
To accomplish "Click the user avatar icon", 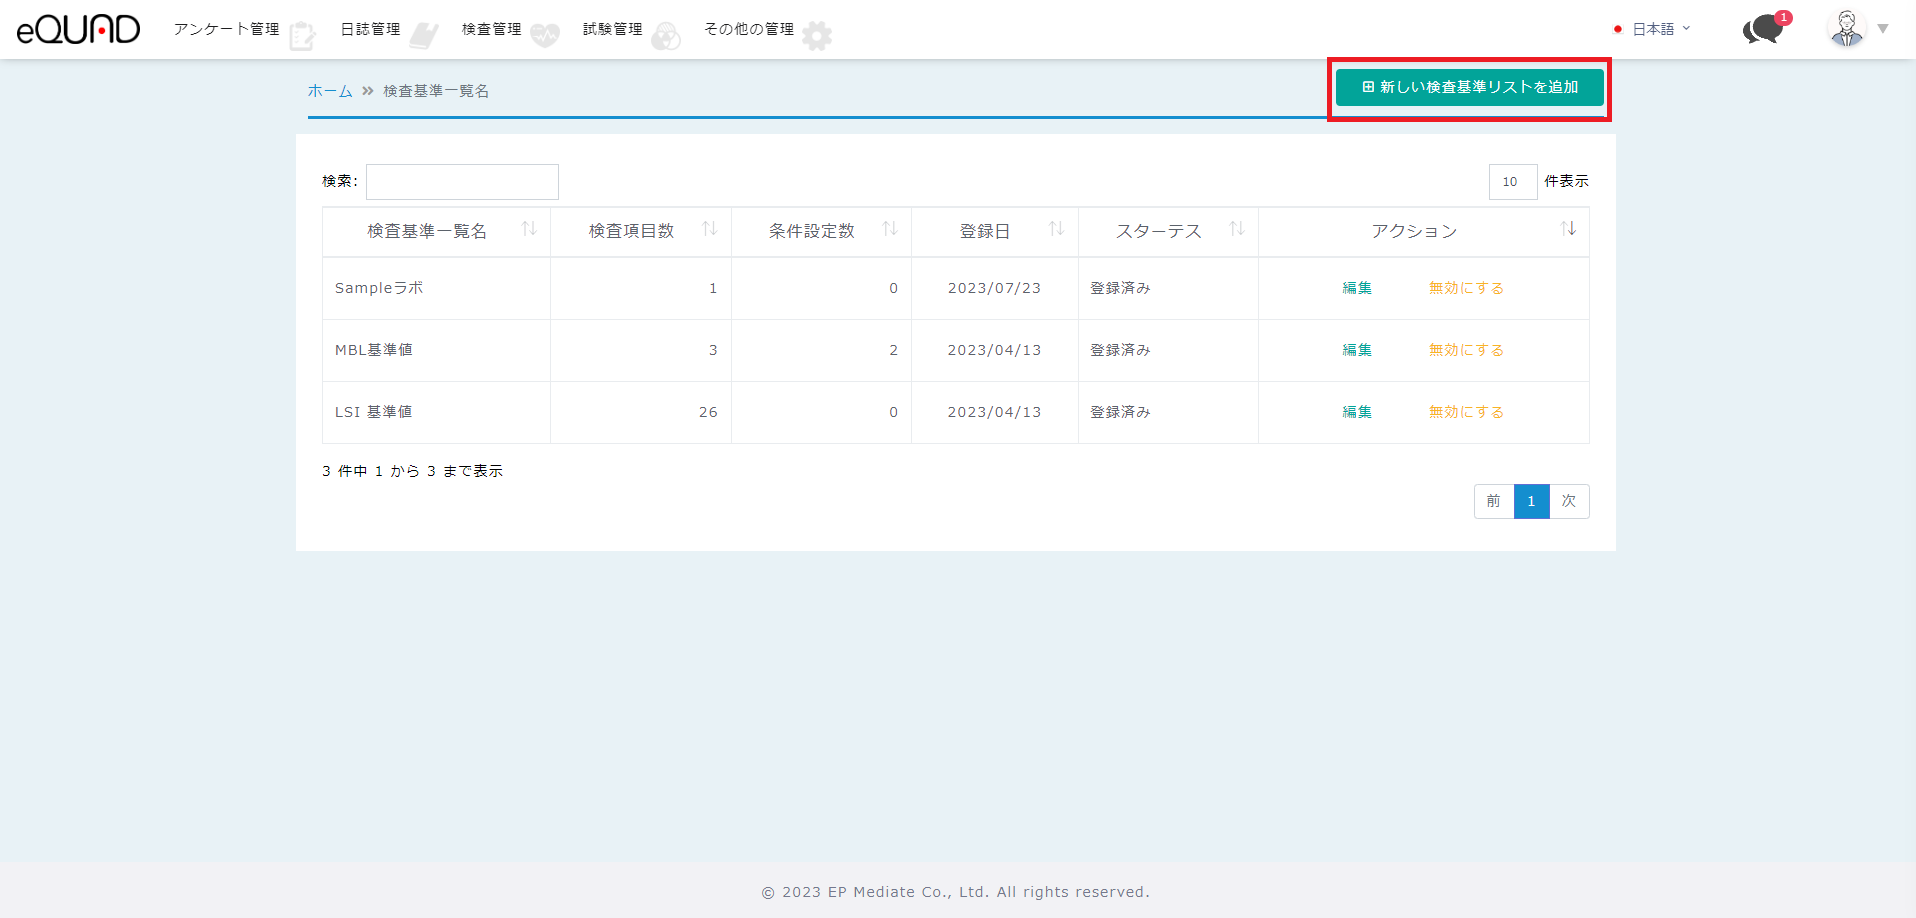I will (x=1846, y=29).
